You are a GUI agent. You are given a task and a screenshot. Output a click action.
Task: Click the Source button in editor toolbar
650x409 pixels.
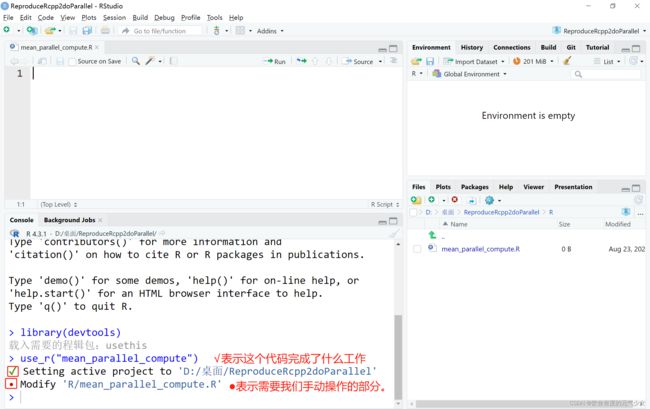click(x=359, y=61)
